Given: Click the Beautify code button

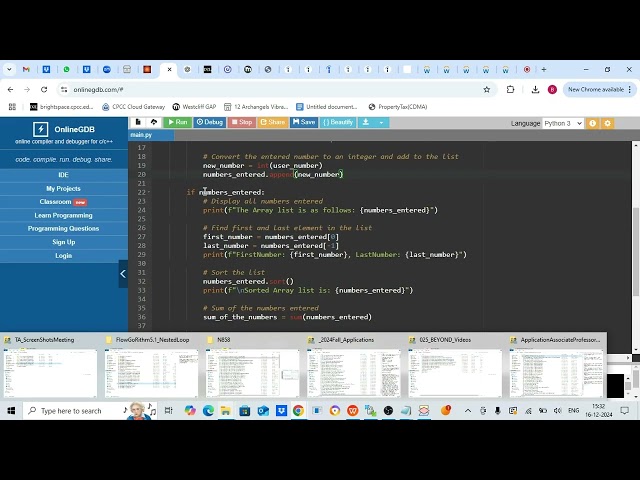Looking at the screenshot, I should pos(338,122).
